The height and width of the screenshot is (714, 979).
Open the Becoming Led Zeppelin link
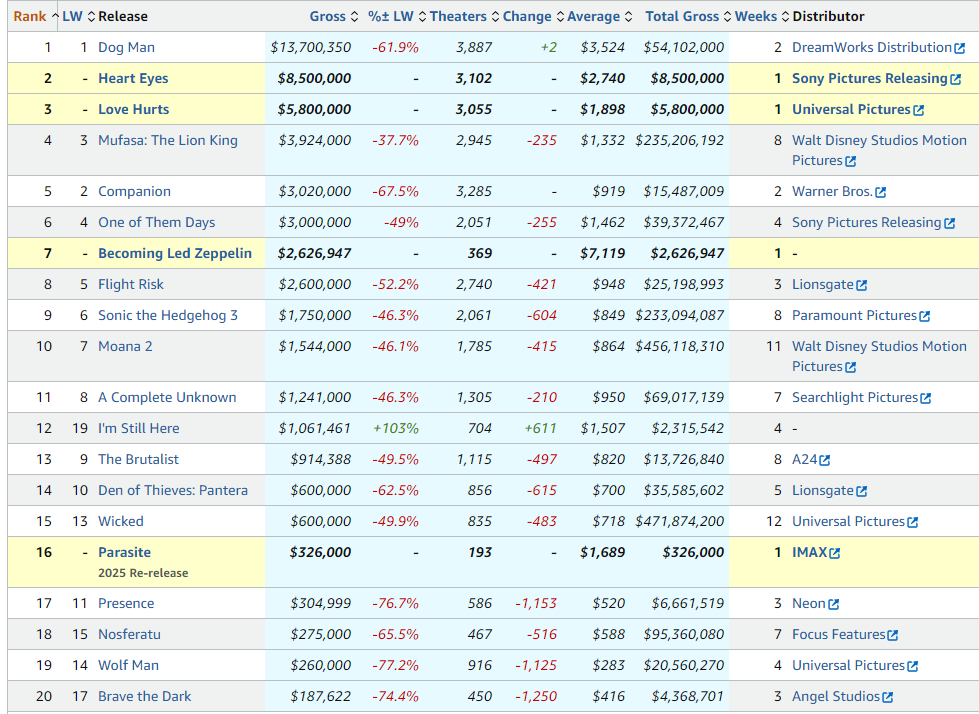175,253
